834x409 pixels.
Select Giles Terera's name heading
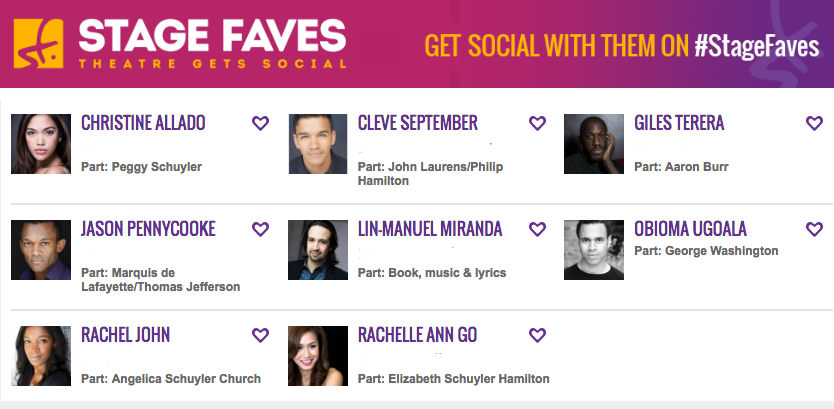tap(679, 123)
